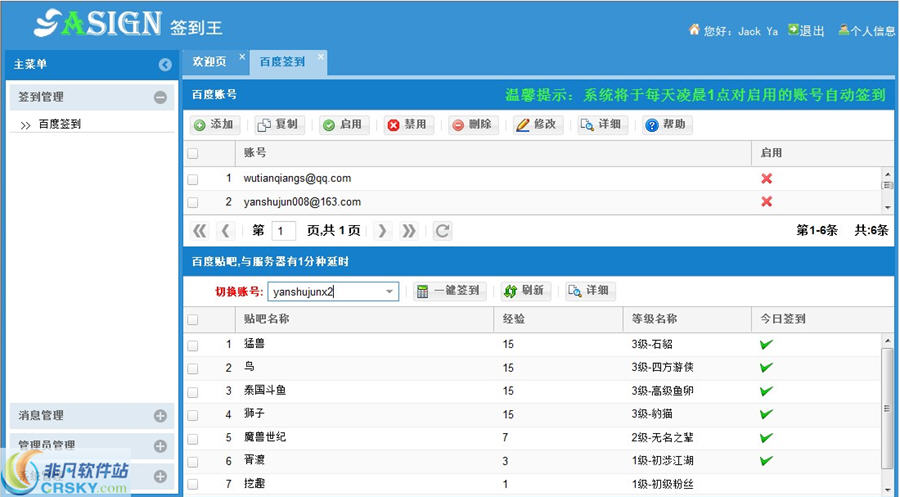Click the 添加 add account button

(215, 125)
